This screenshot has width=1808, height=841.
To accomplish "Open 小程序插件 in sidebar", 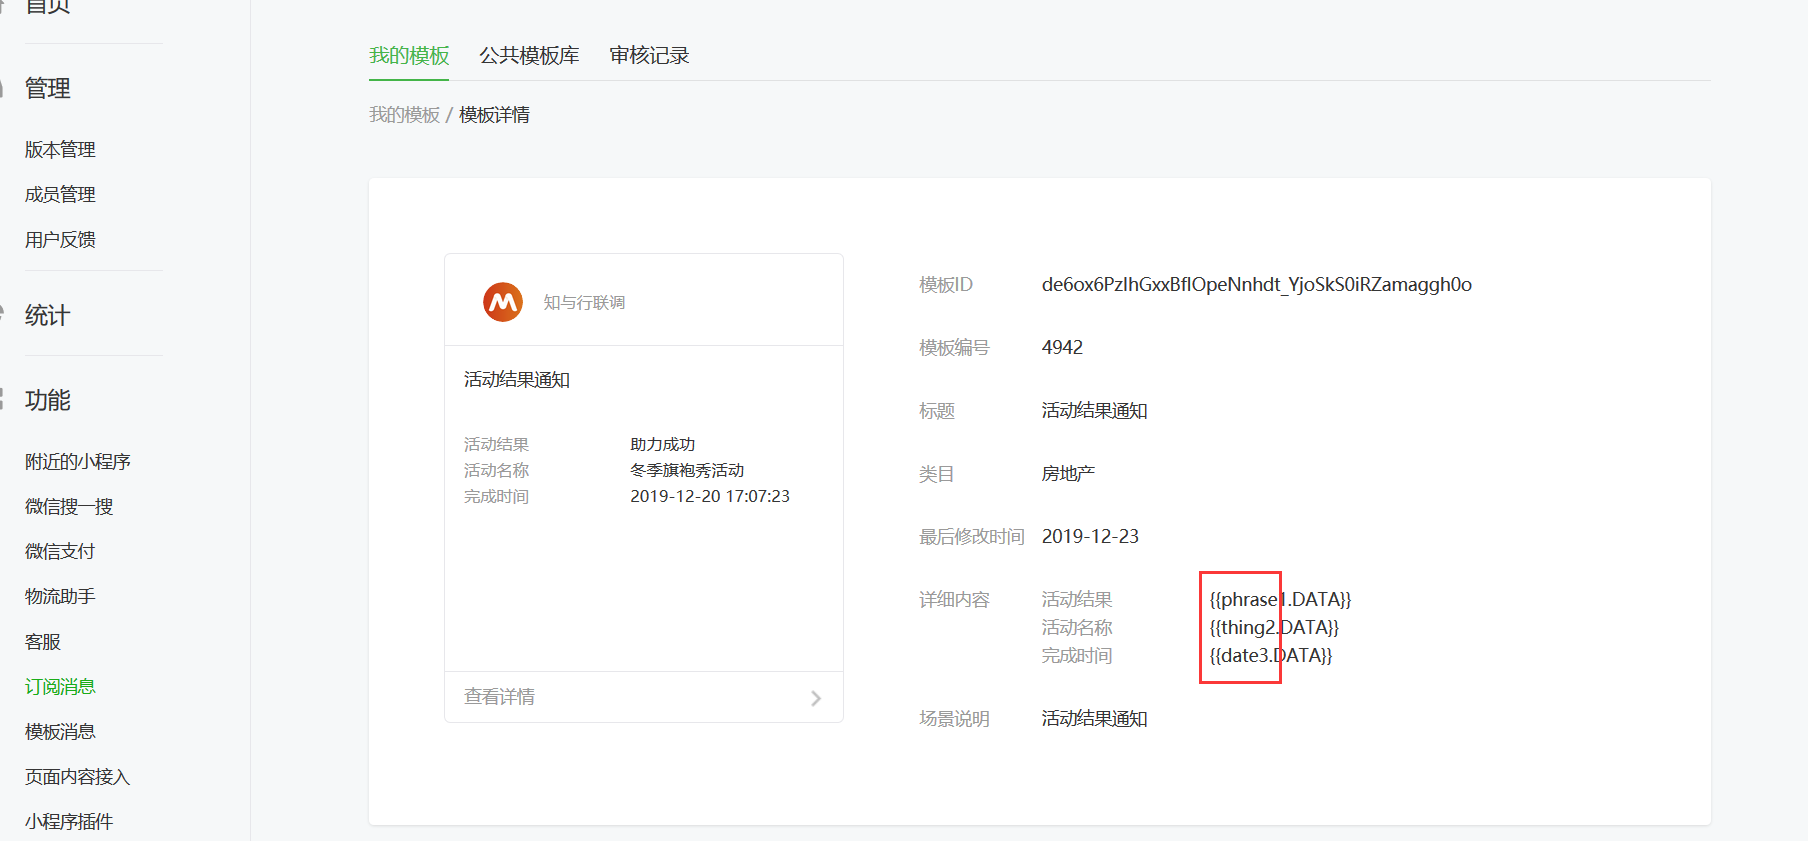I will coord(69,821).
